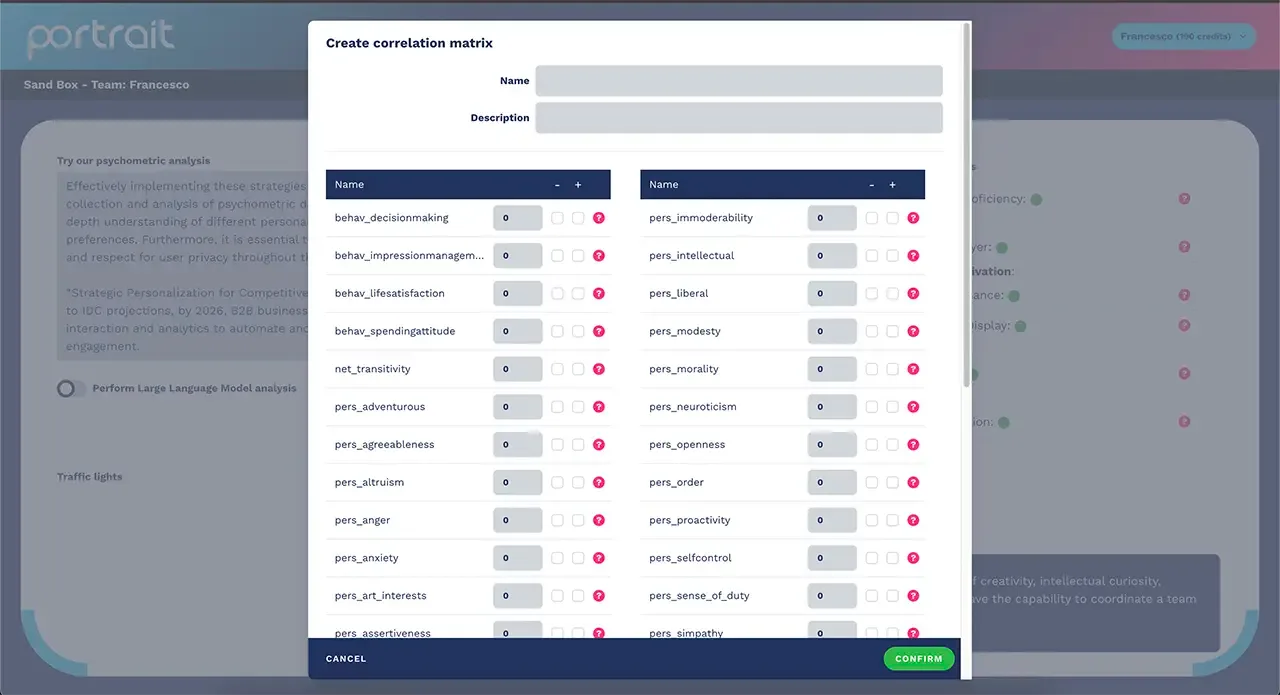1280x695 pixels.
Task: Open help icon for net_transitivity row
Action: click(x=599, y=369)
